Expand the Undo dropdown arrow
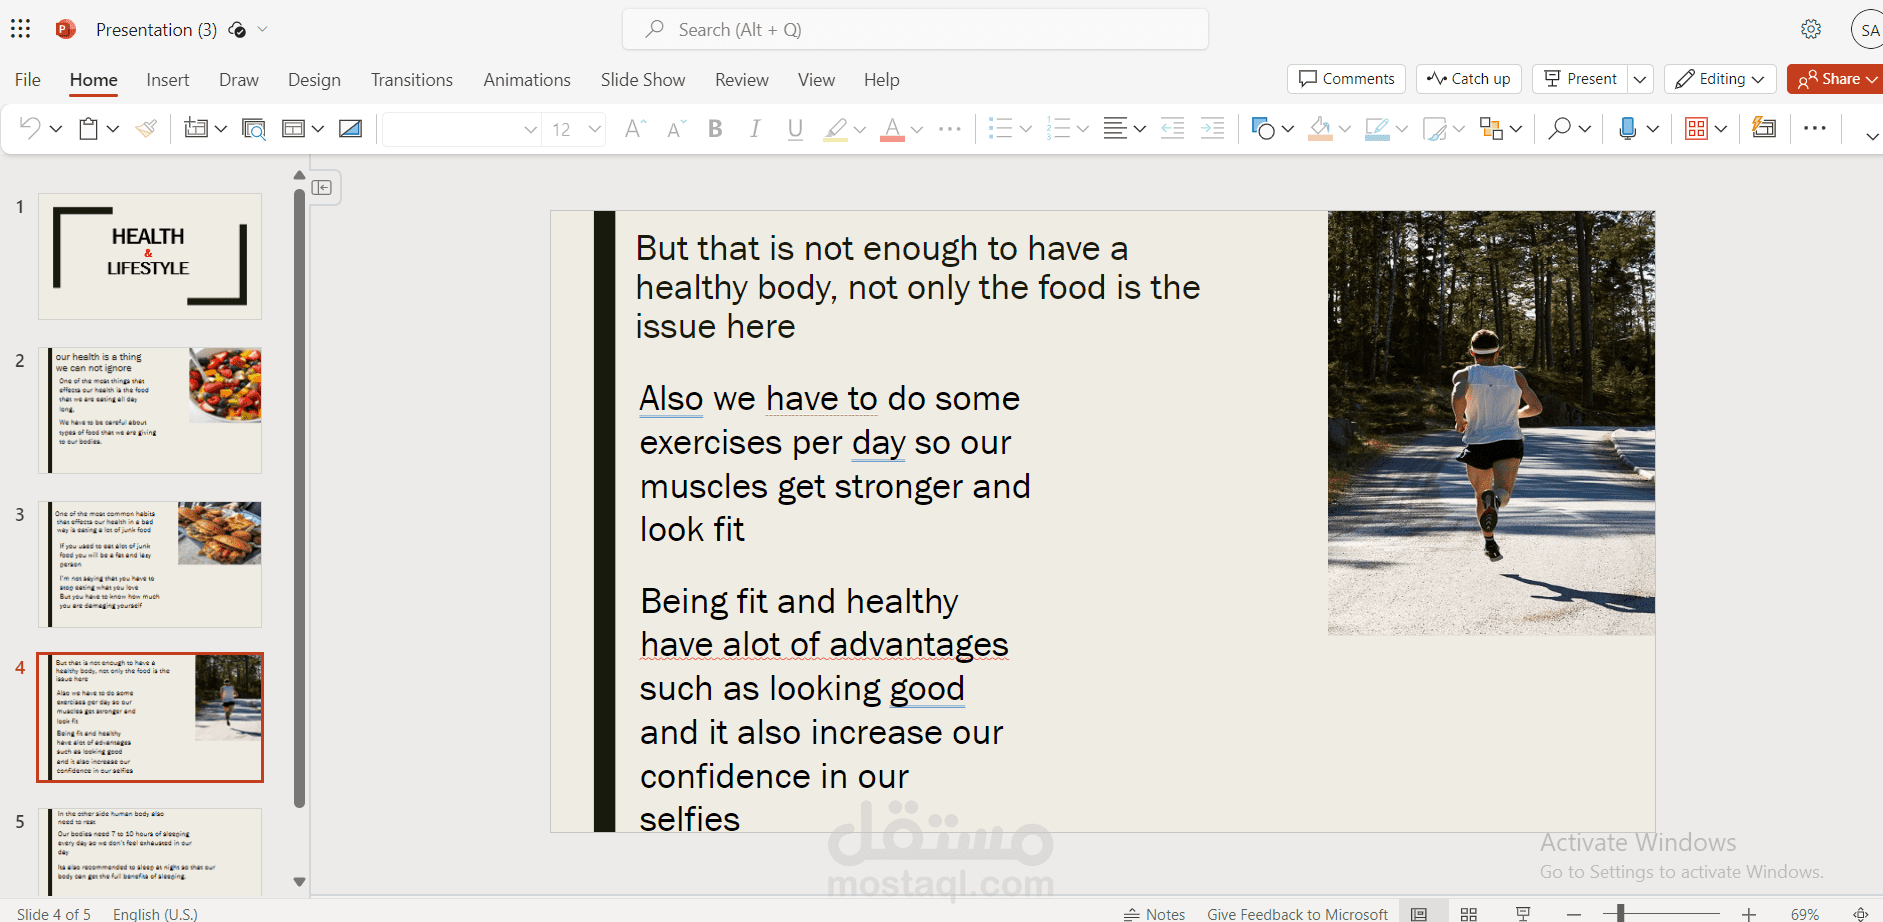The height and width of the screenshot is (922, 1883). [56, 128]
